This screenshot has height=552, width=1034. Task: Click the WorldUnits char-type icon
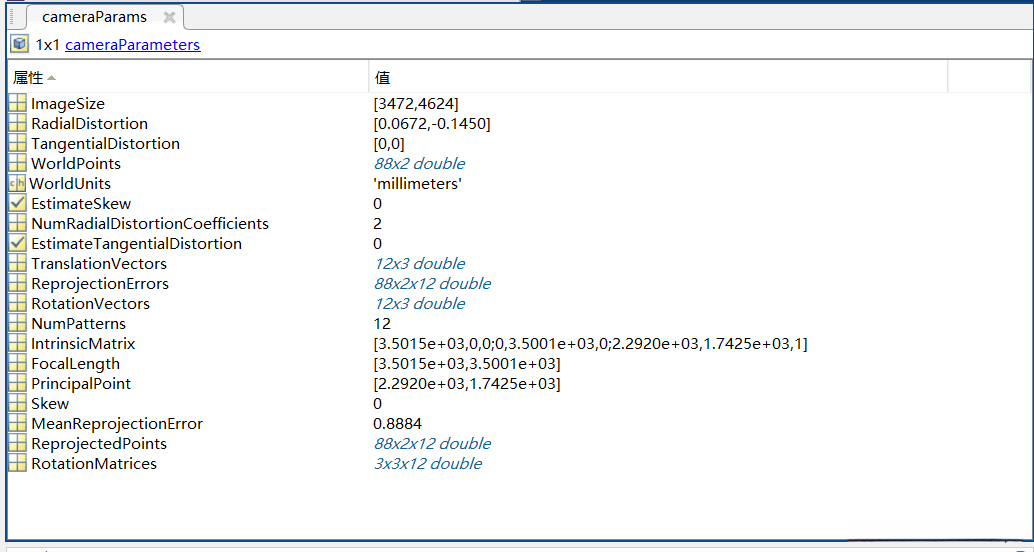[x=17, y=184]
